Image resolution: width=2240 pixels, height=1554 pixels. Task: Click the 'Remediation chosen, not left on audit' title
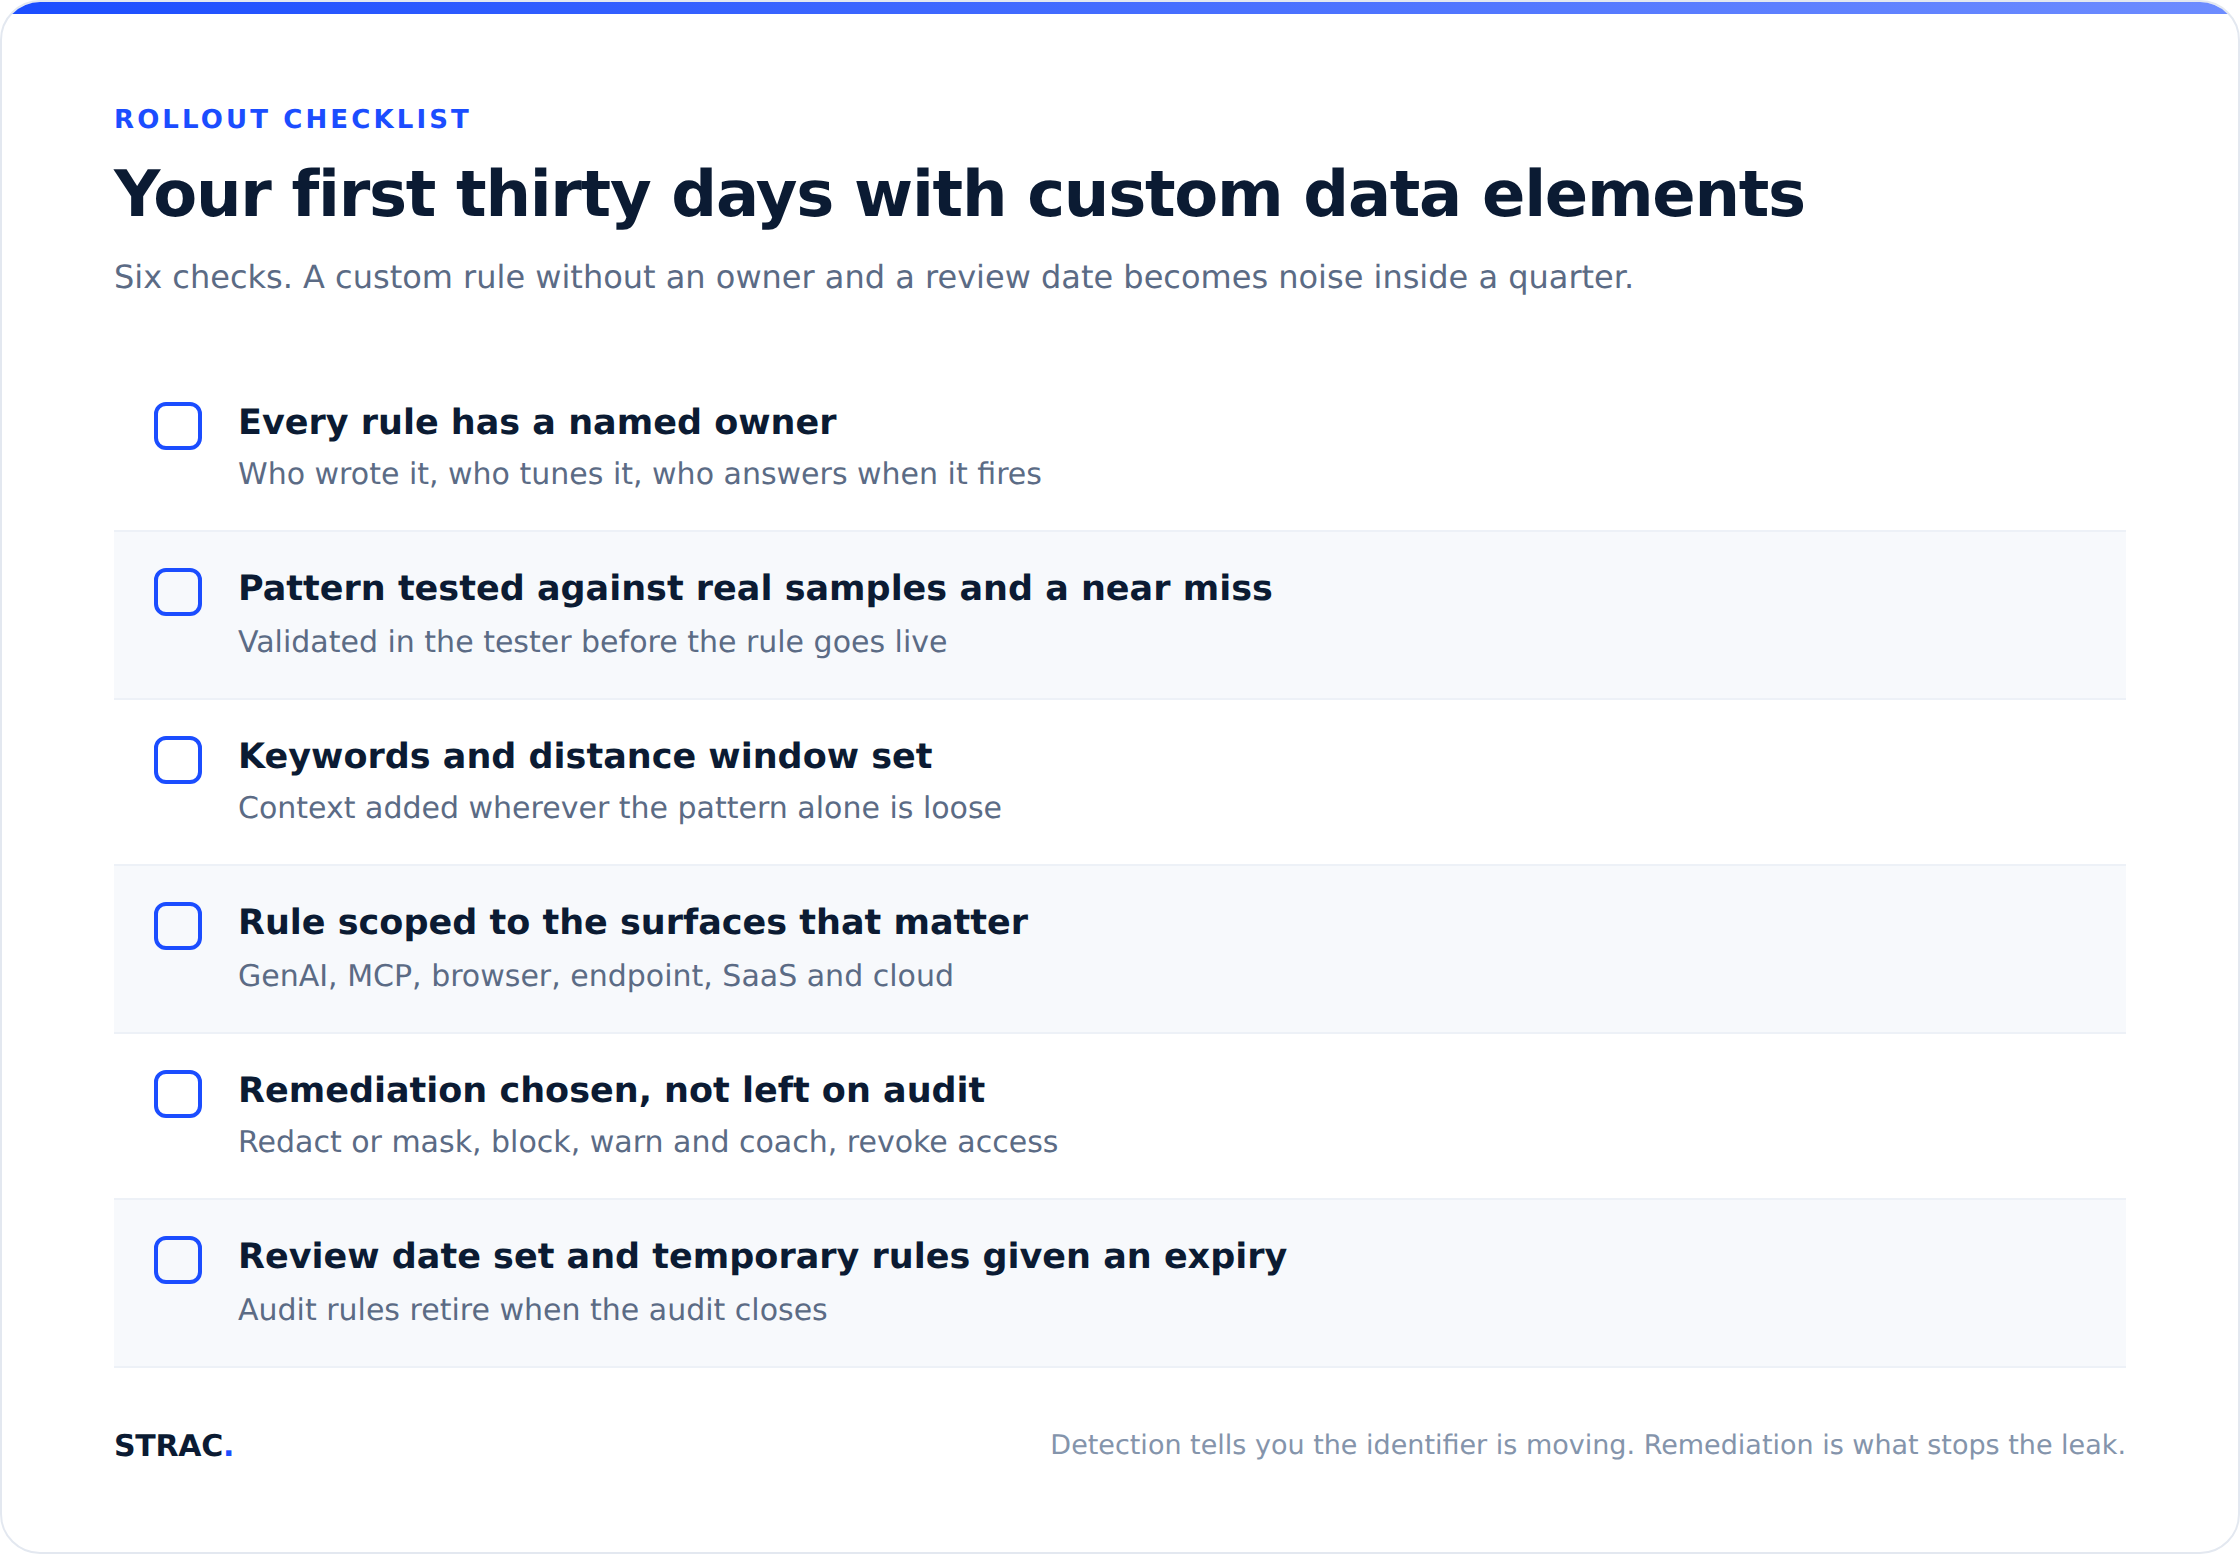611,1090
